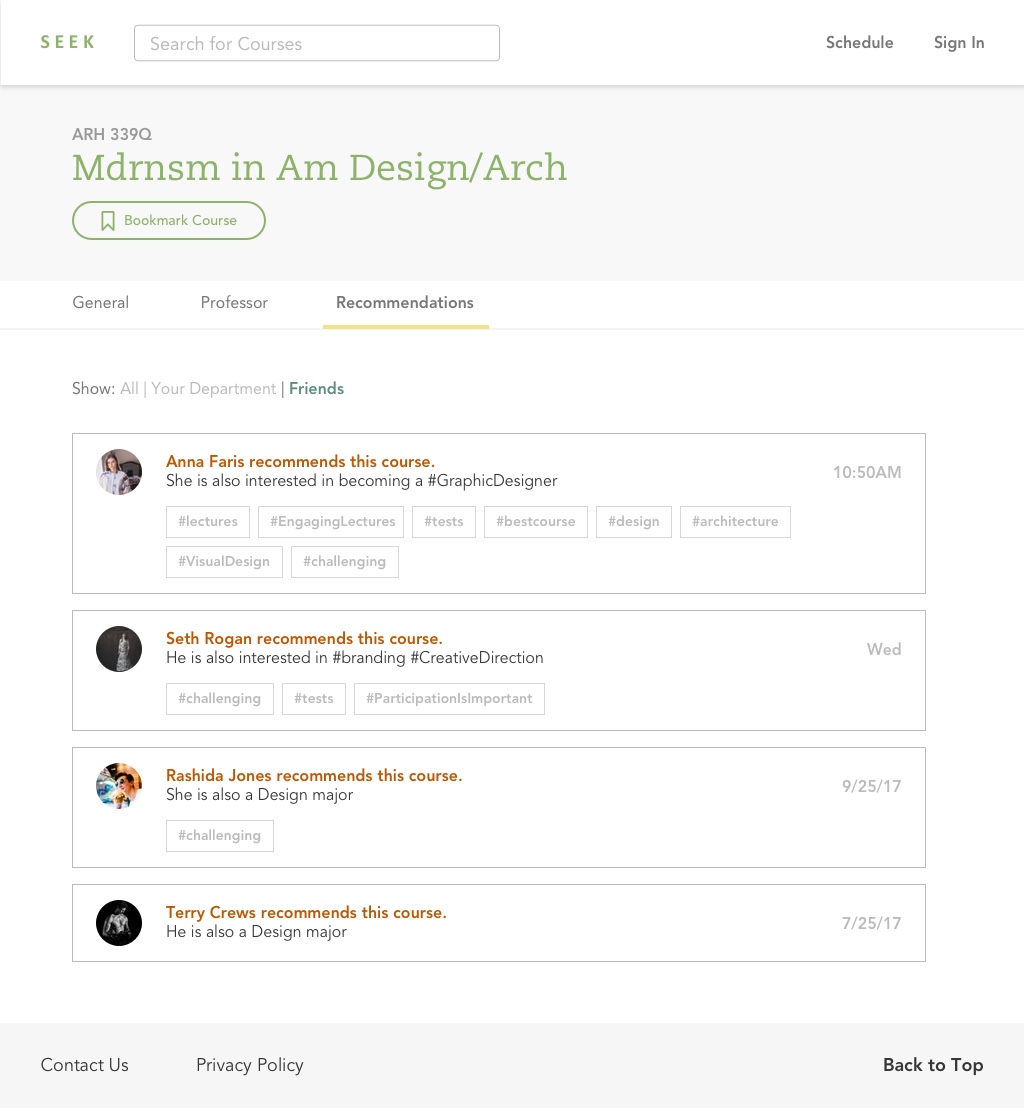The image size is (1024, 1108).
Task: Click the SEEK logo
Action: point(67,42)
